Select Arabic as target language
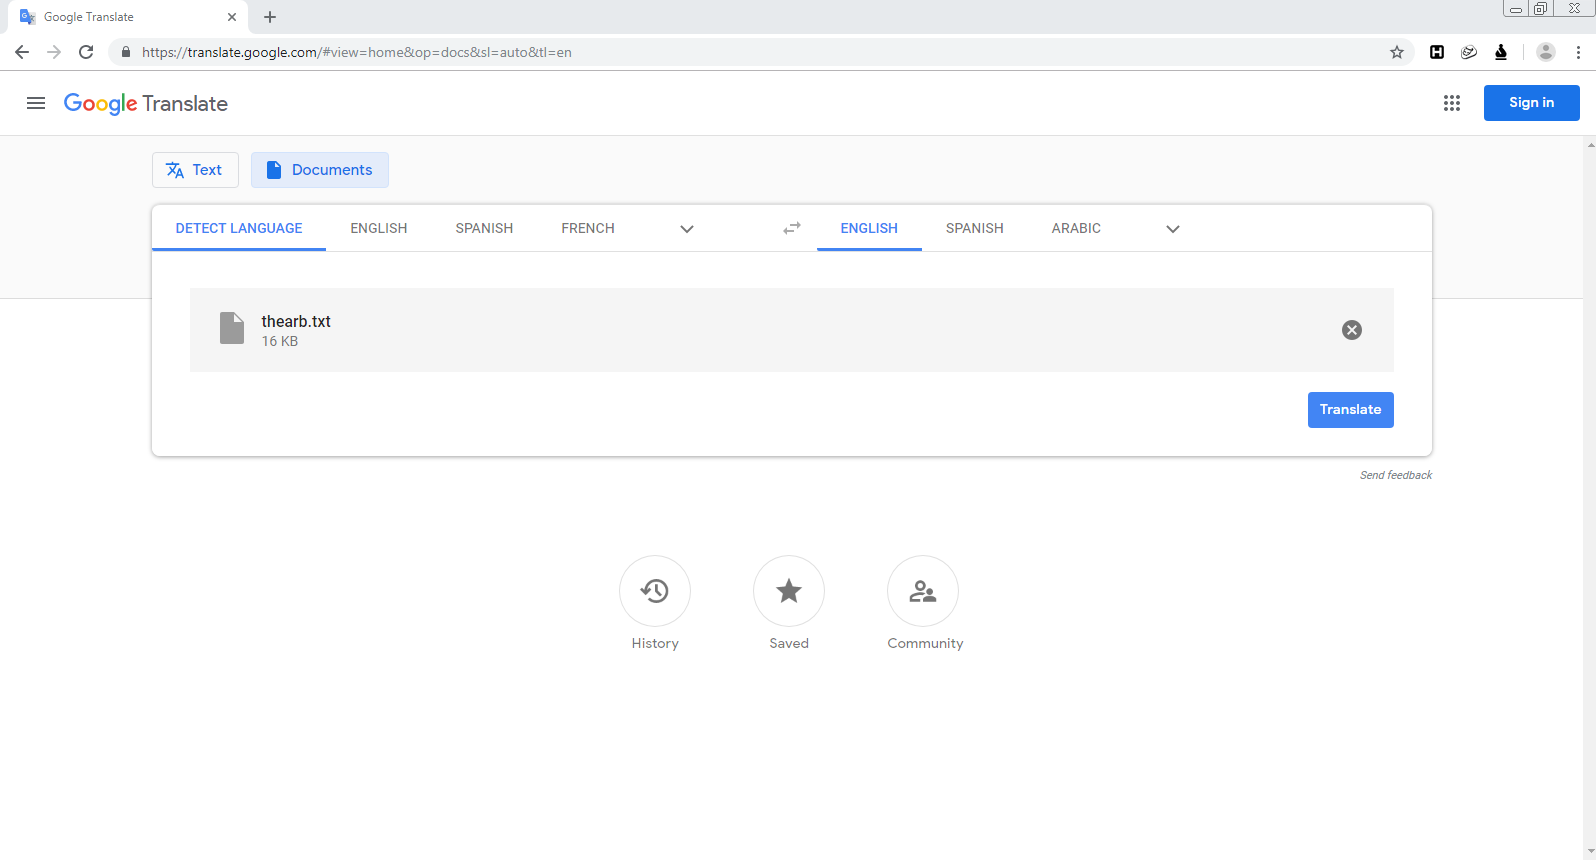Viewport: 1596px width, 860px height. (x=1076, y=228)
